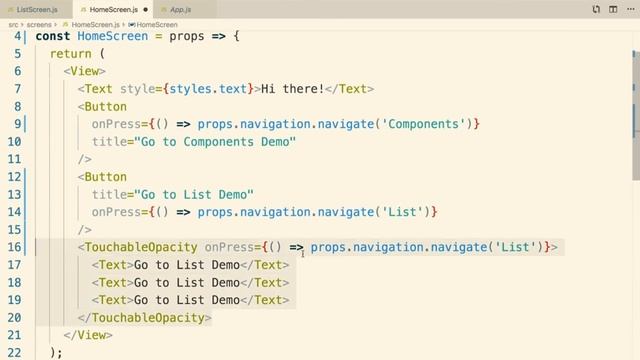Viewport: 640px width, 360px height.
Task: Click the second Button tag on line 12
Action: 102,177
